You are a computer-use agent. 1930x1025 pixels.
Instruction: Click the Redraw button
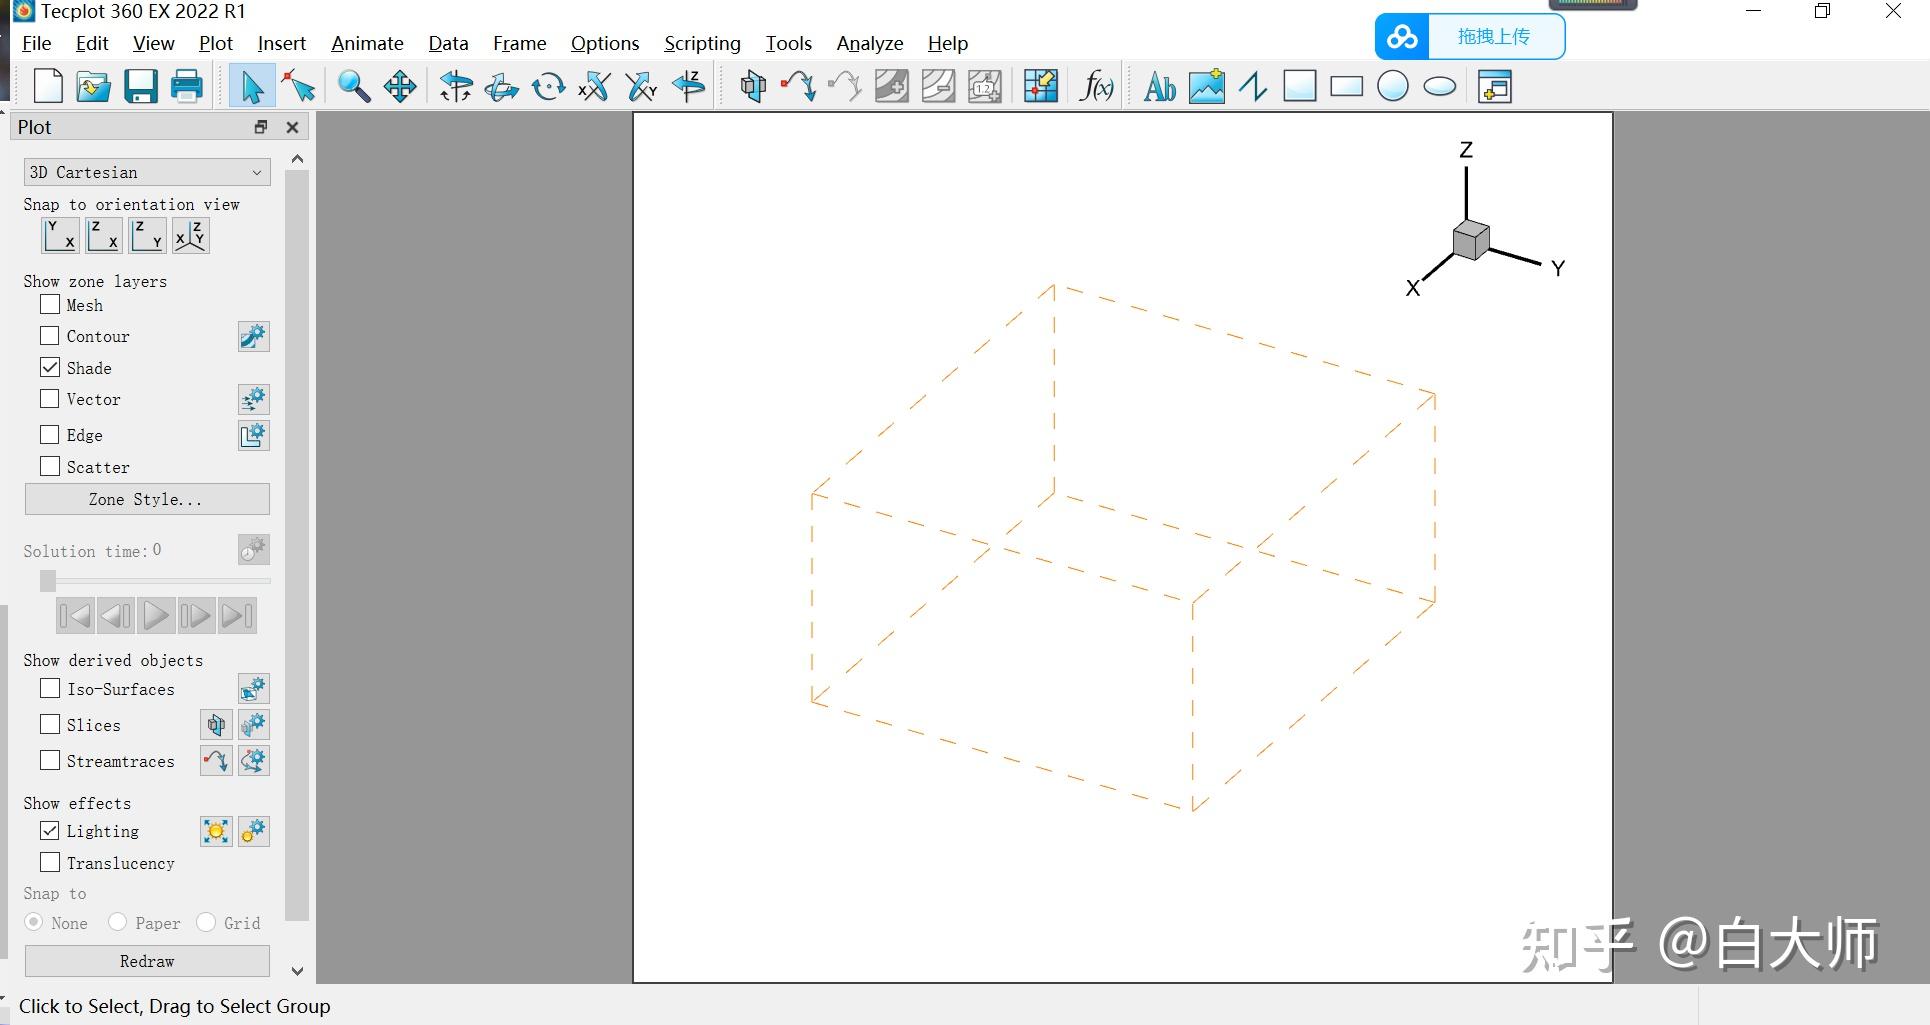tap(146, 961)
